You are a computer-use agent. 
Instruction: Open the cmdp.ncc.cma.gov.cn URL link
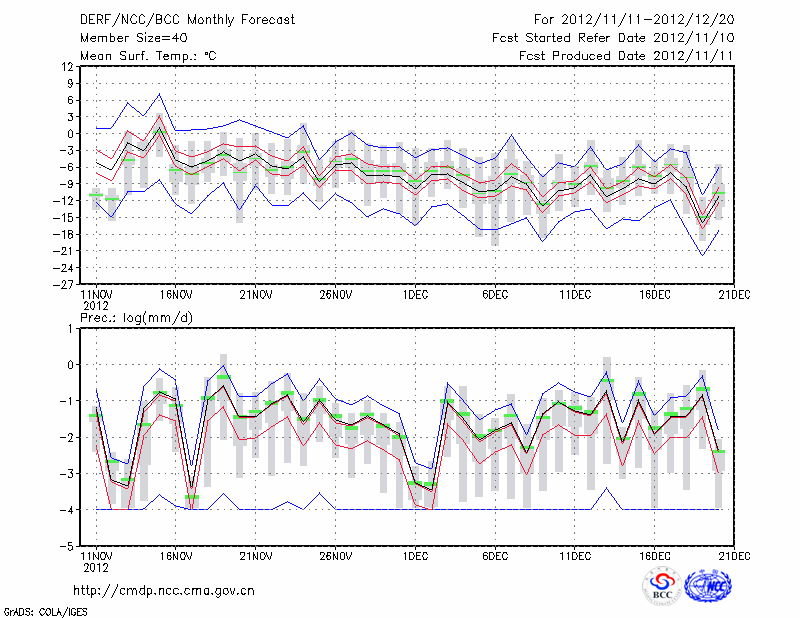pyautogui.click(x=165, y=590)
